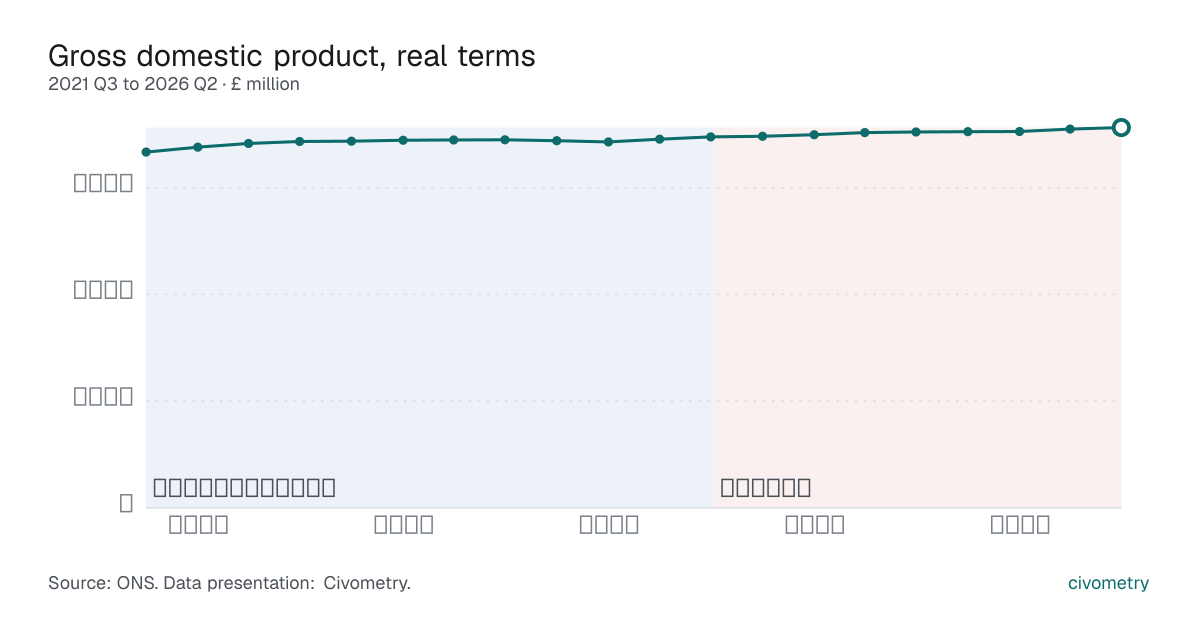Click the bottom zero y-axis tick label

(126, 503)
